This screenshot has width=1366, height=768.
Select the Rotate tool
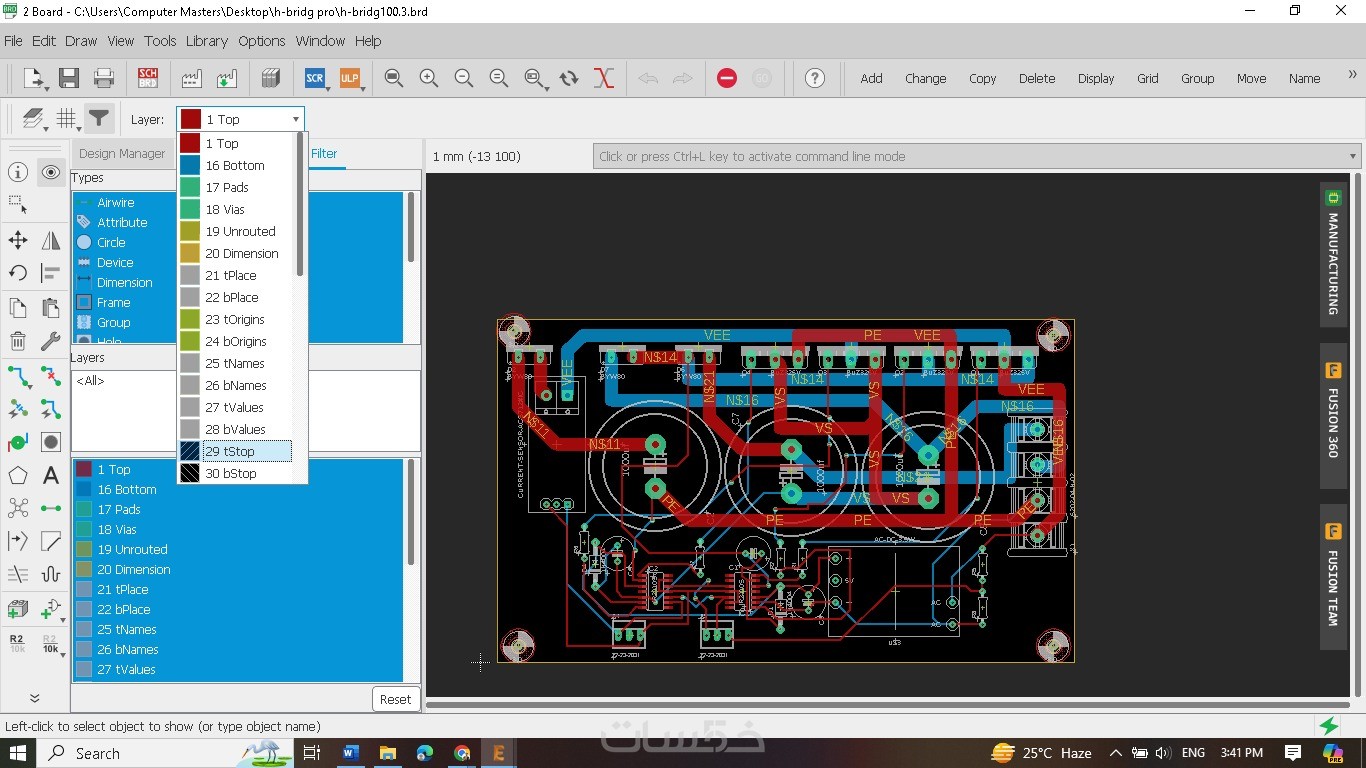(18, 273)
